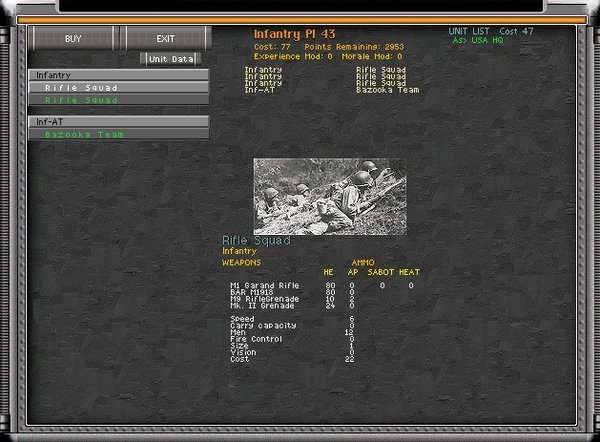Expand the Inf-AT category header
This screenshot has width=600, height=442.
[118, 121]
